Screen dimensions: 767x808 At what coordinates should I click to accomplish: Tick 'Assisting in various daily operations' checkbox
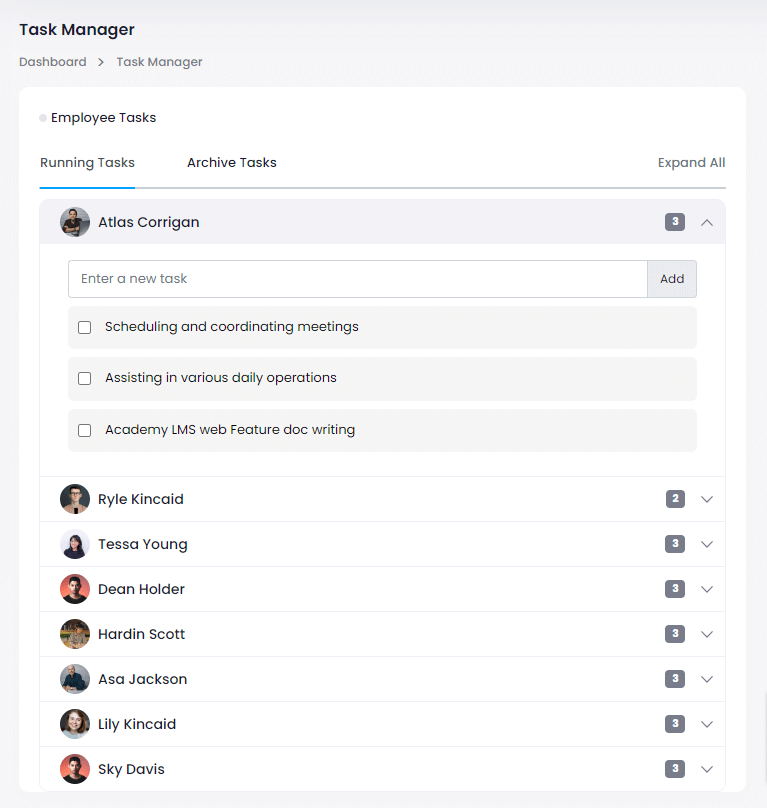point(85,379)
